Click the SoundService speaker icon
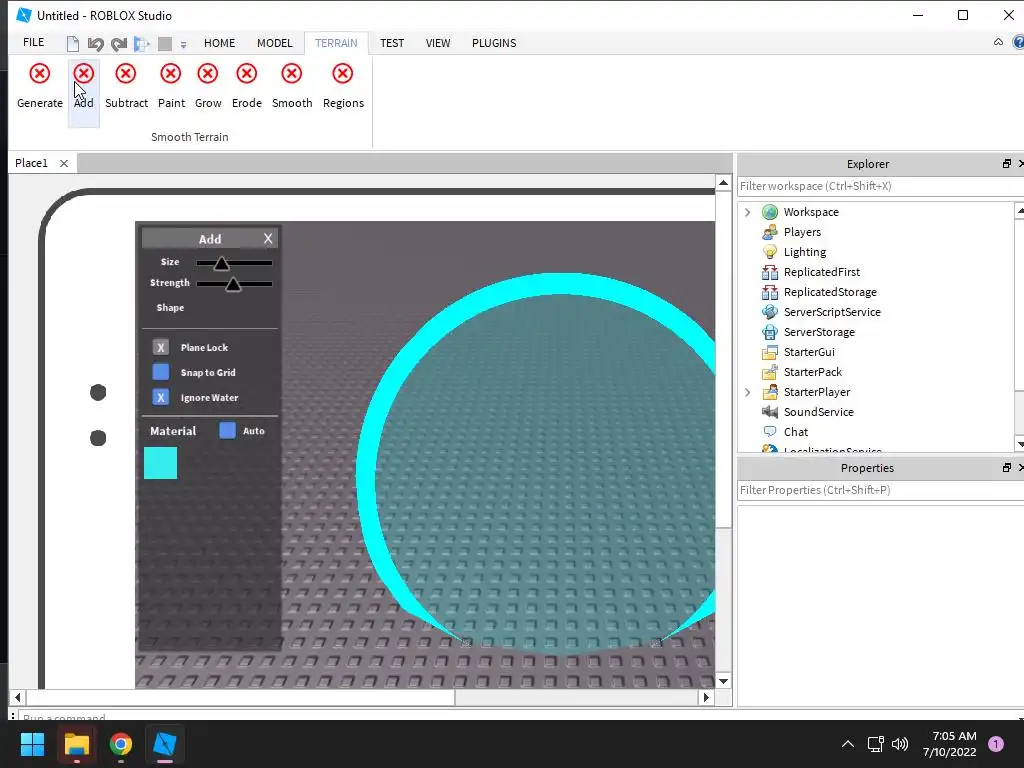 point(770,412)
